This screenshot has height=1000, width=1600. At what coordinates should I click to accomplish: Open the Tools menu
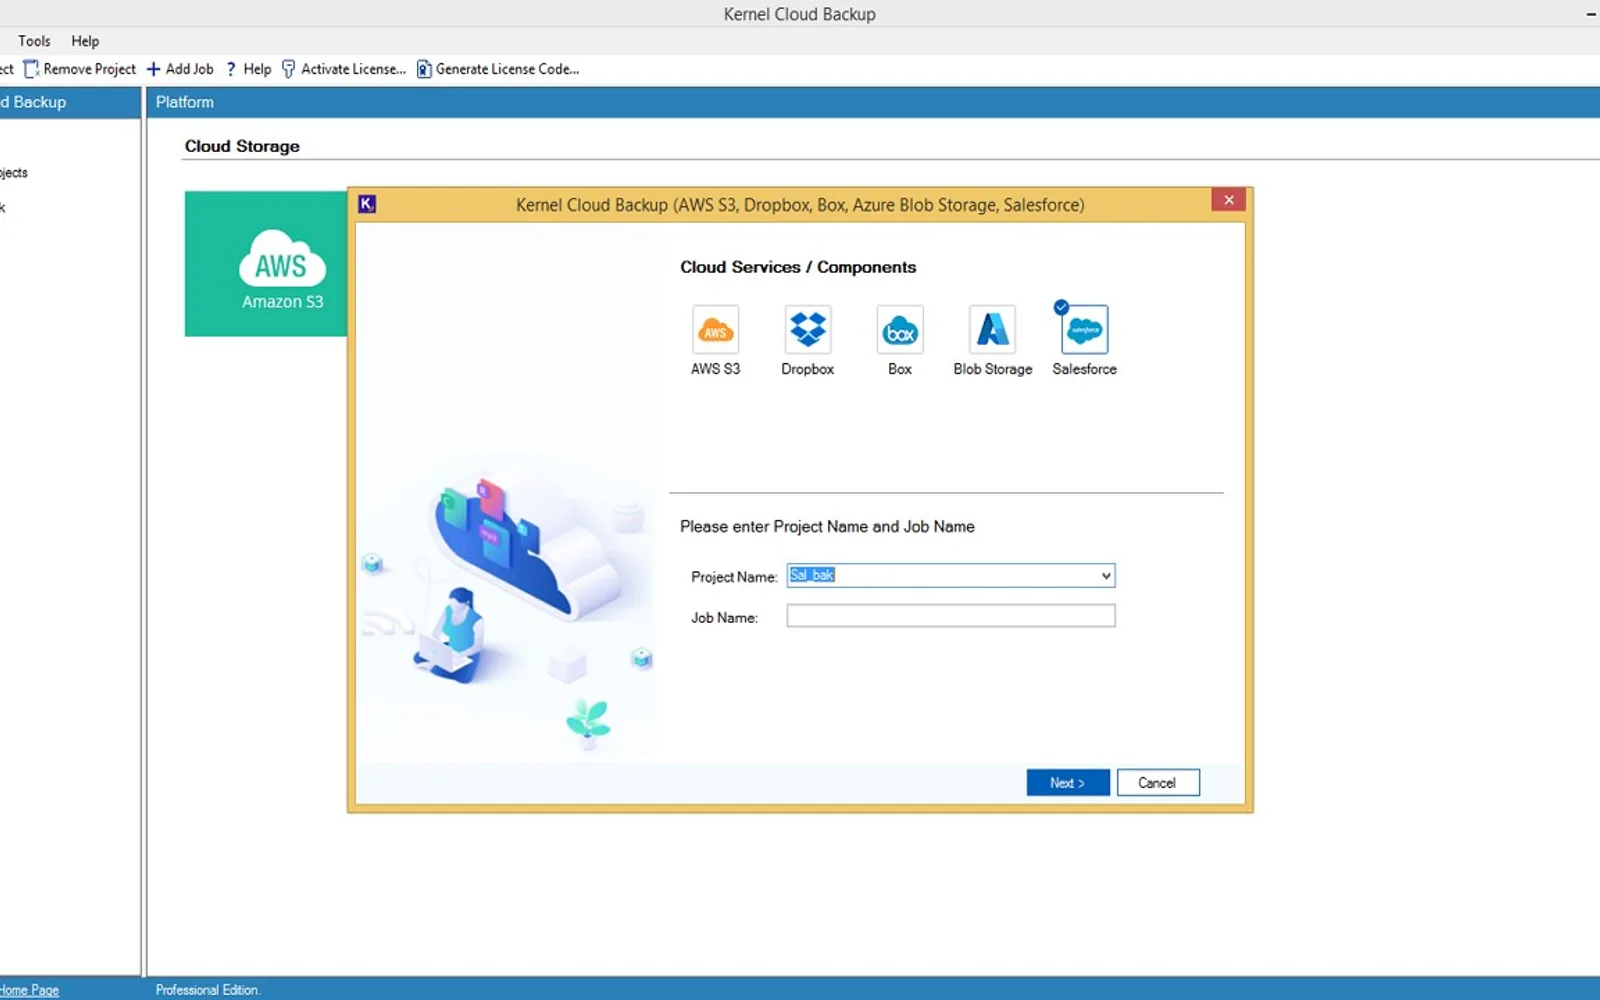(x=34, y=41)
